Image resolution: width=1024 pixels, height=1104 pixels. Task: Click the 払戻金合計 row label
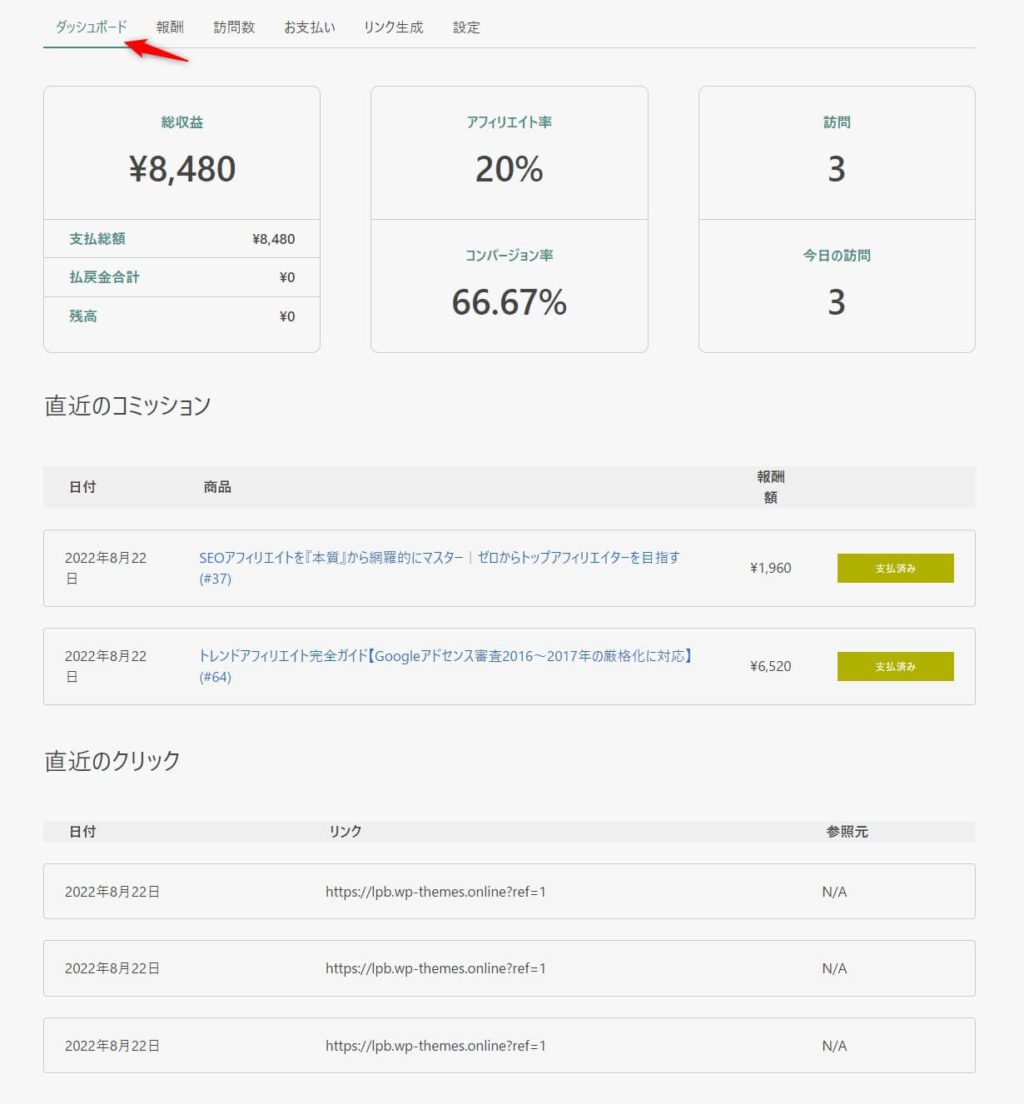104,277
